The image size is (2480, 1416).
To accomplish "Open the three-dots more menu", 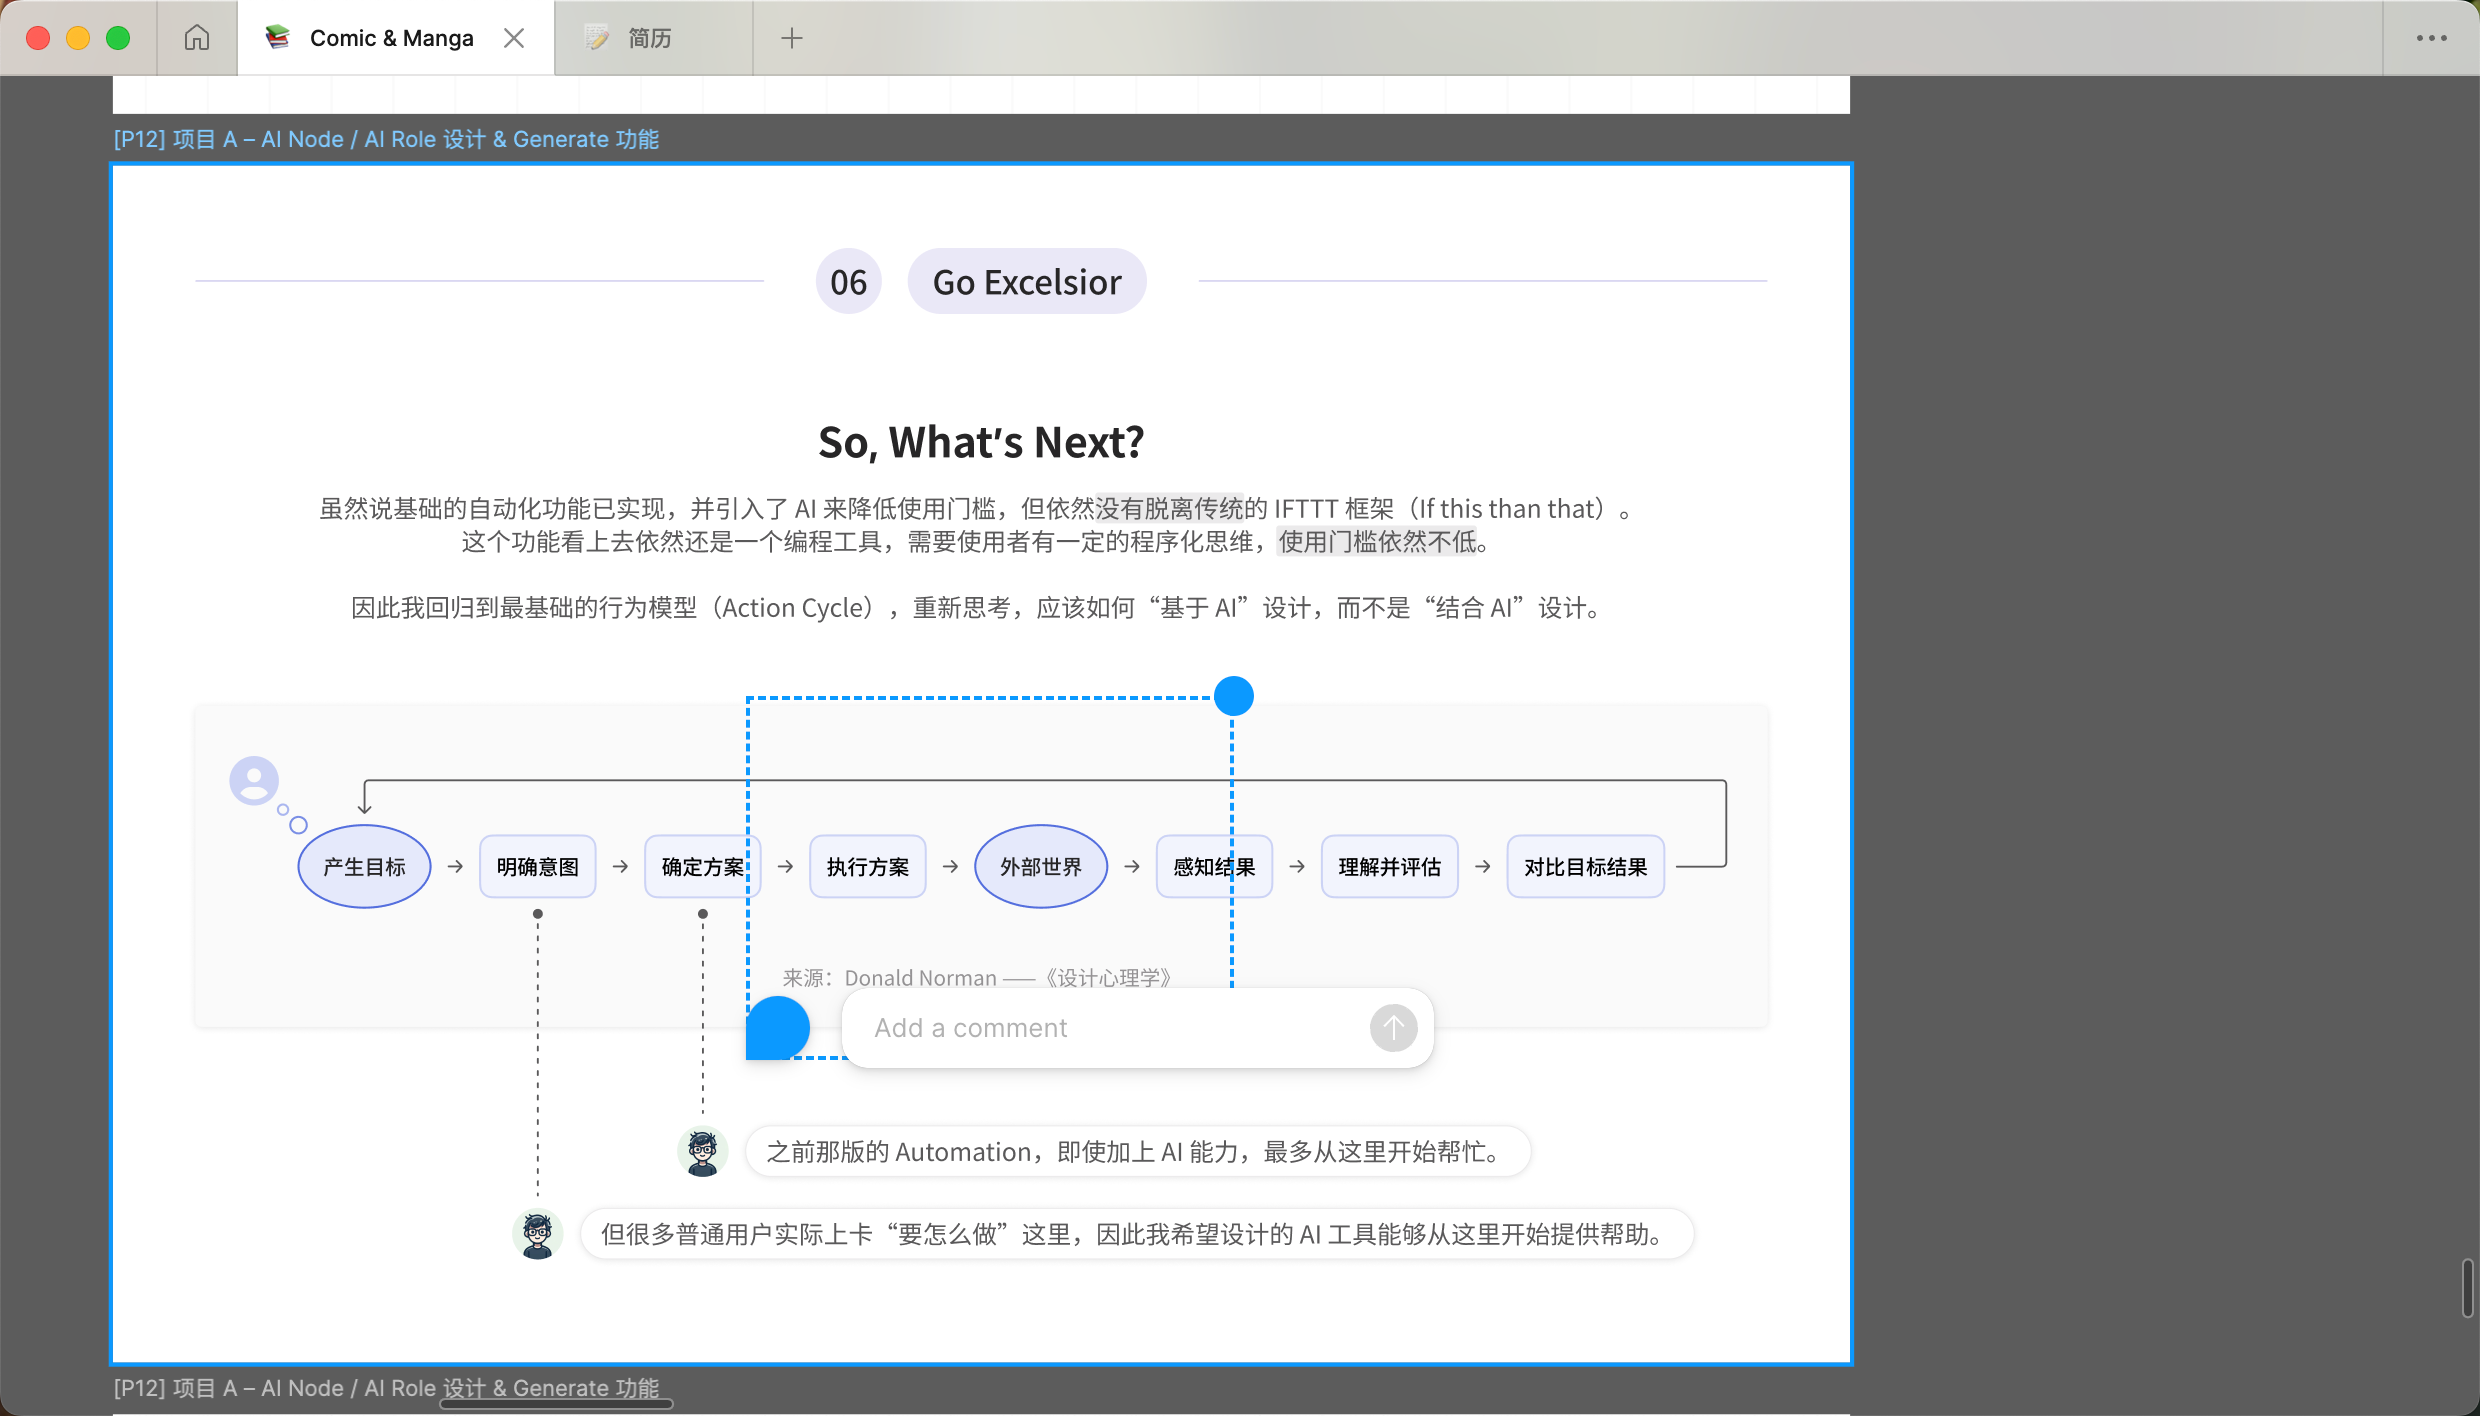I will 2432,38.
